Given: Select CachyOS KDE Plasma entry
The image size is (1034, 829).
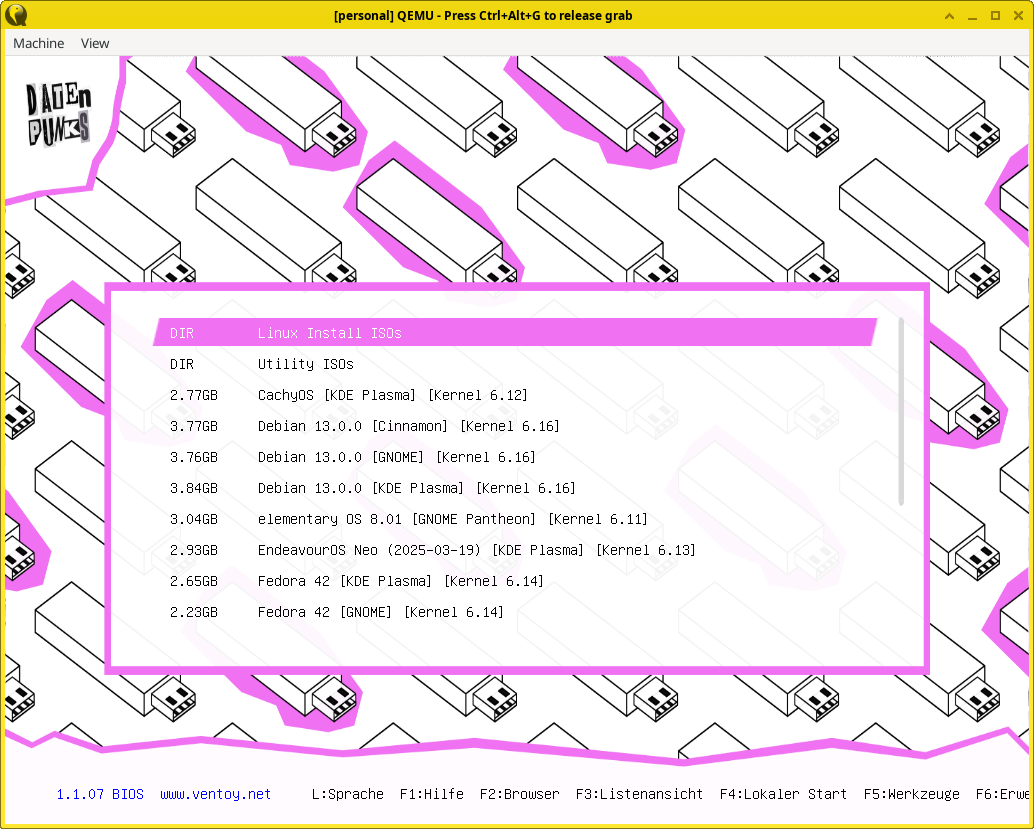Looking at the screenshot, I should 392,395.
